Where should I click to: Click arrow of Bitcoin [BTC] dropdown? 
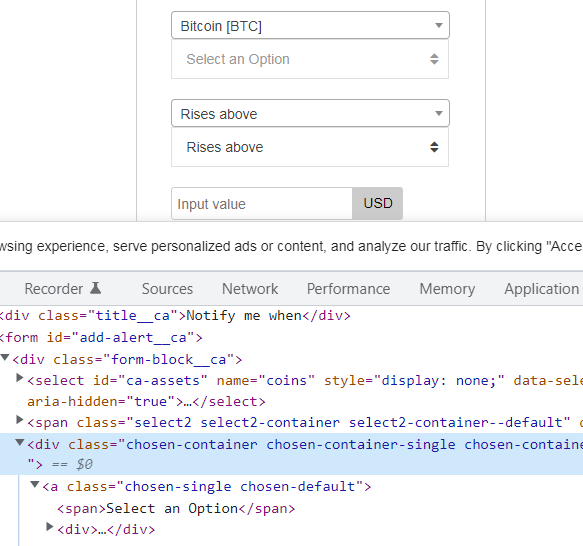pyautogui.click(x=439, y=25)
